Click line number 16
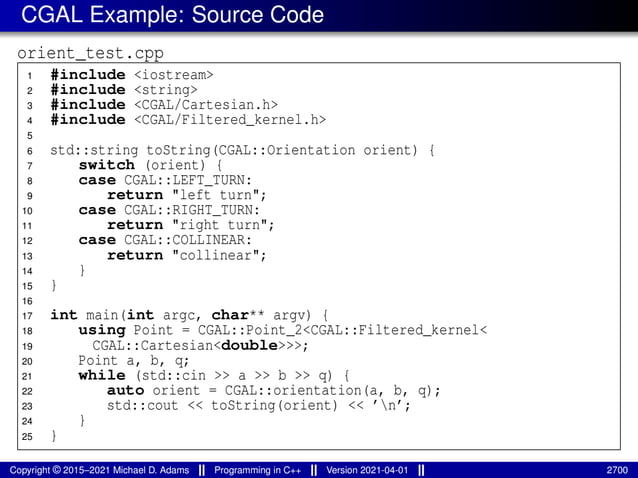Image resolution: width=638 pixels, height=478 pixels. coord(27,301)
